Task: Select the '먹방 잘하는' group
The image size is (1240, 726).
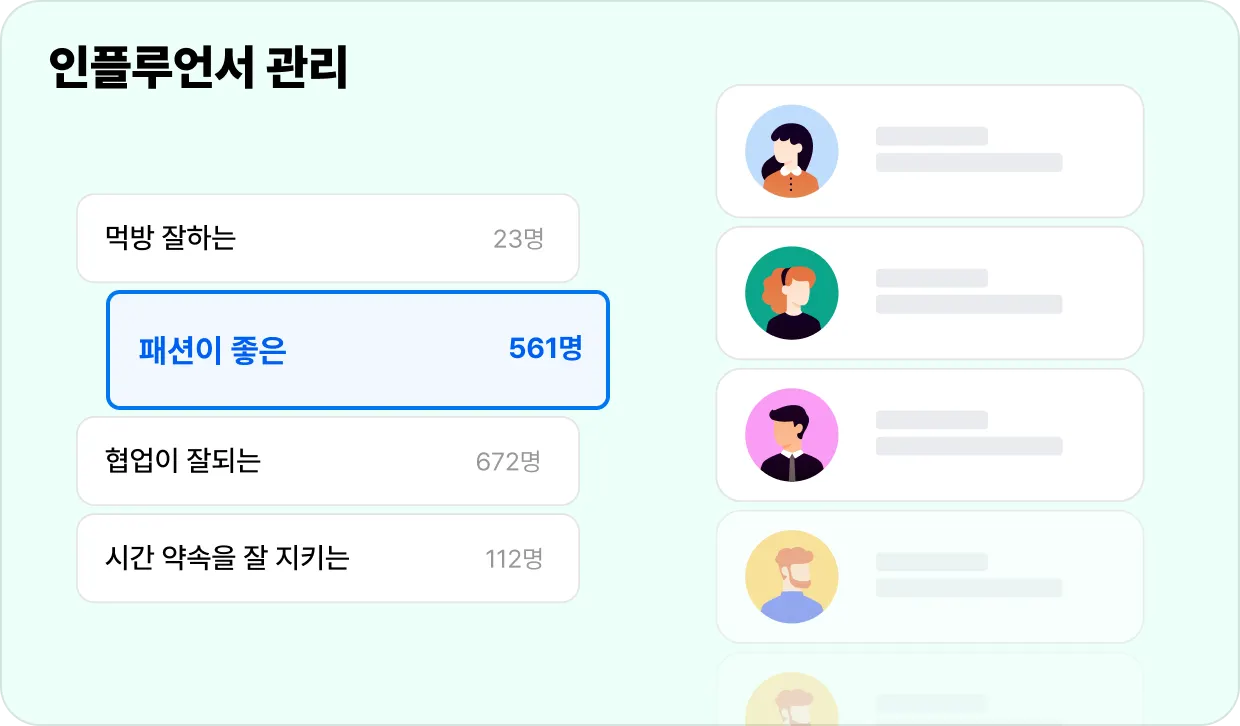Action: point(328,238)
